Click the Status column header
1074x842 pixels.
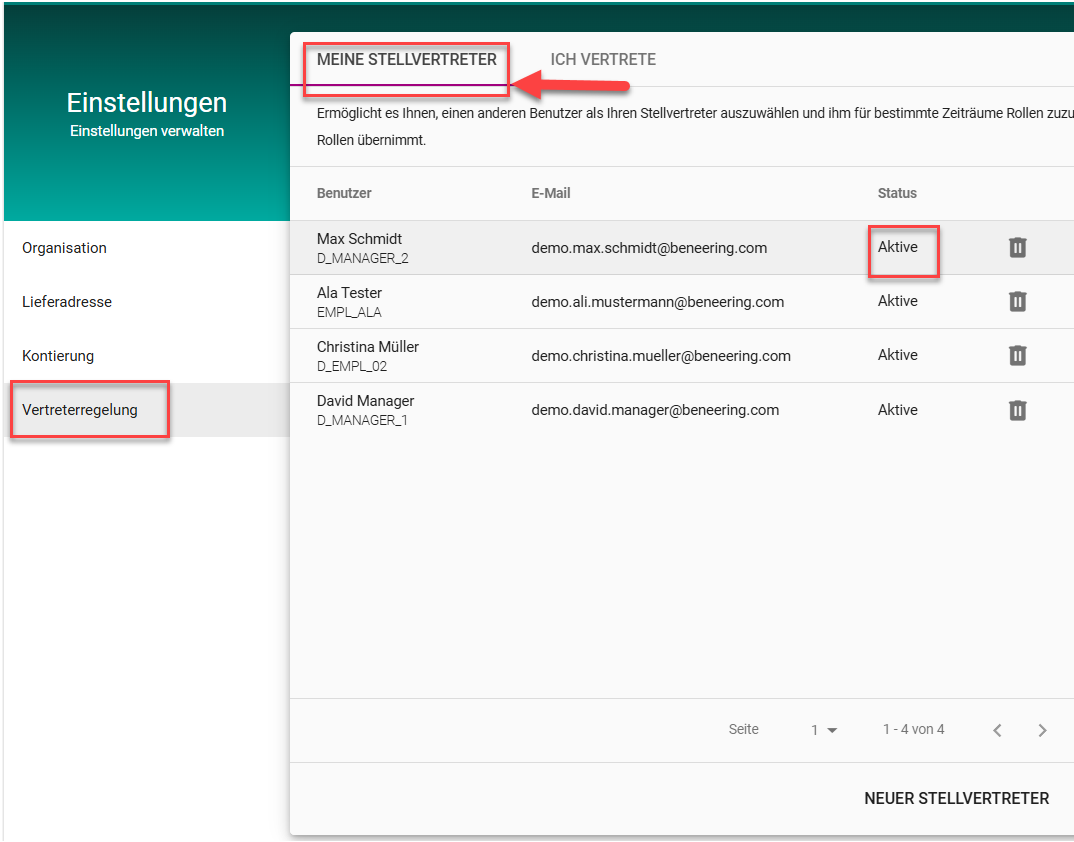(897, 193)
